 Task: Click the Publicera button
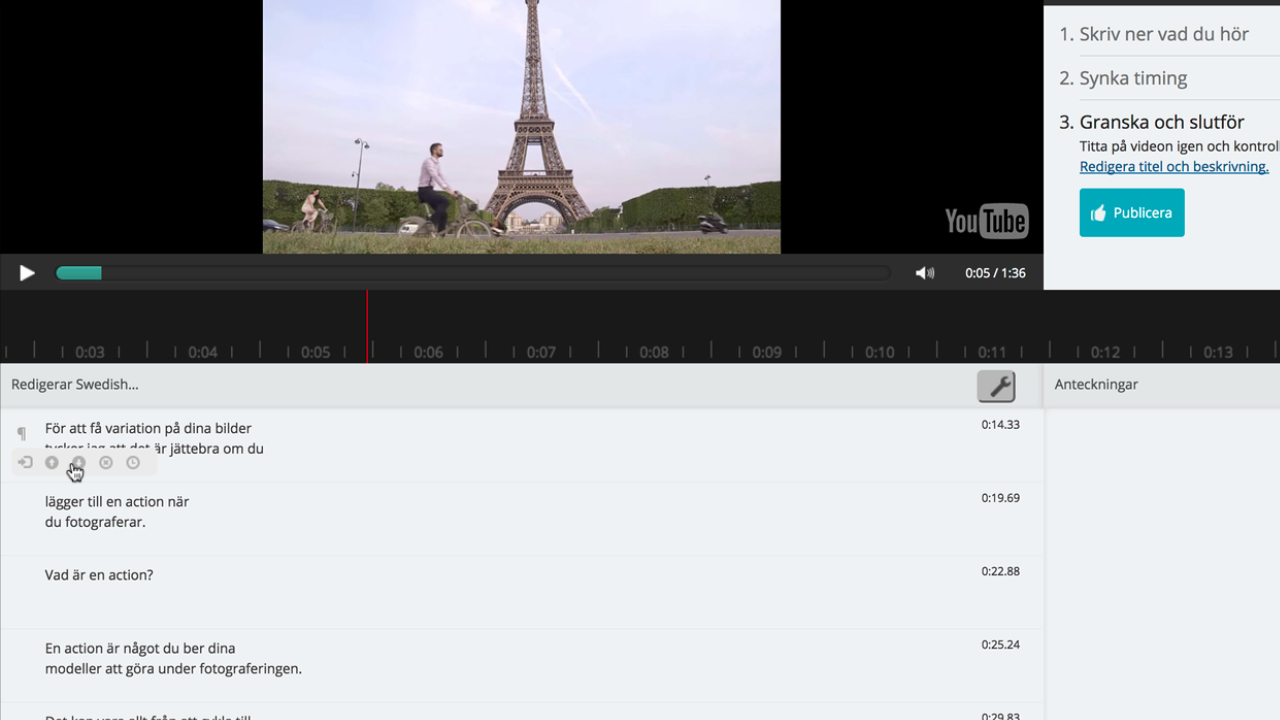[1131, 213]
